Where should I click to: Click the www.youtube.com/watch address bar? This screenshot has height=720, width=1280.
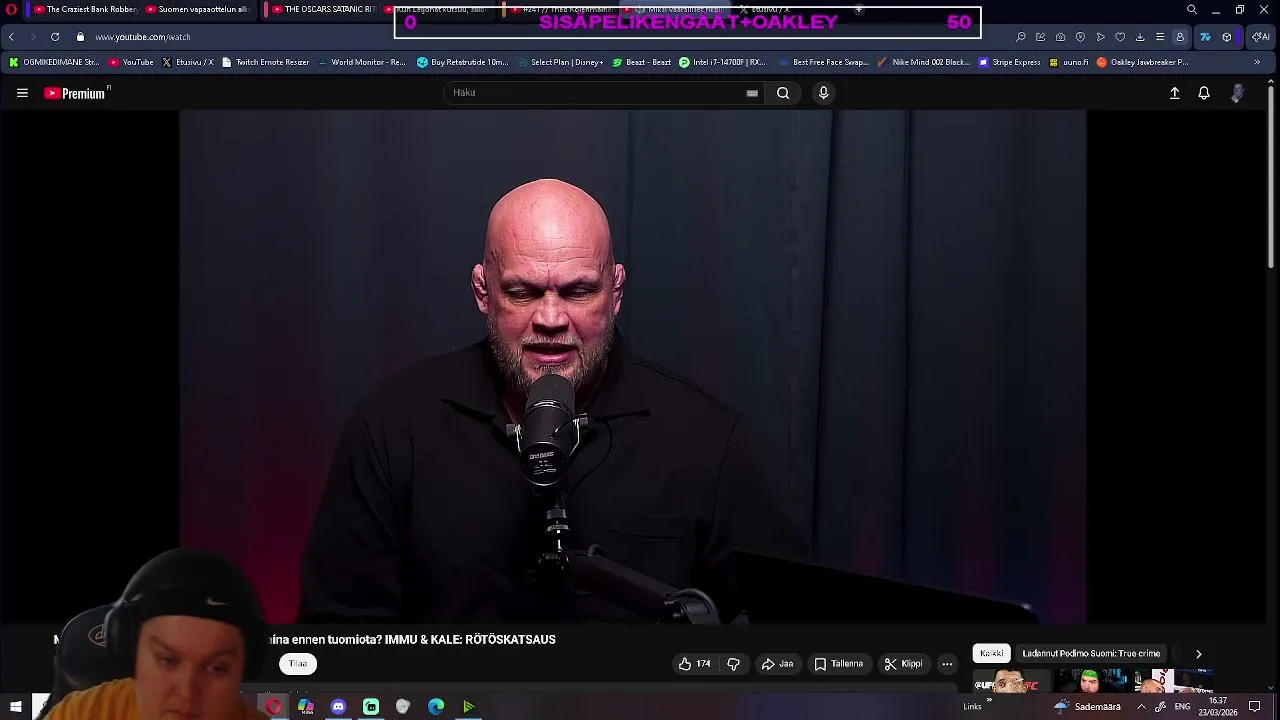(x=143, y=37)
